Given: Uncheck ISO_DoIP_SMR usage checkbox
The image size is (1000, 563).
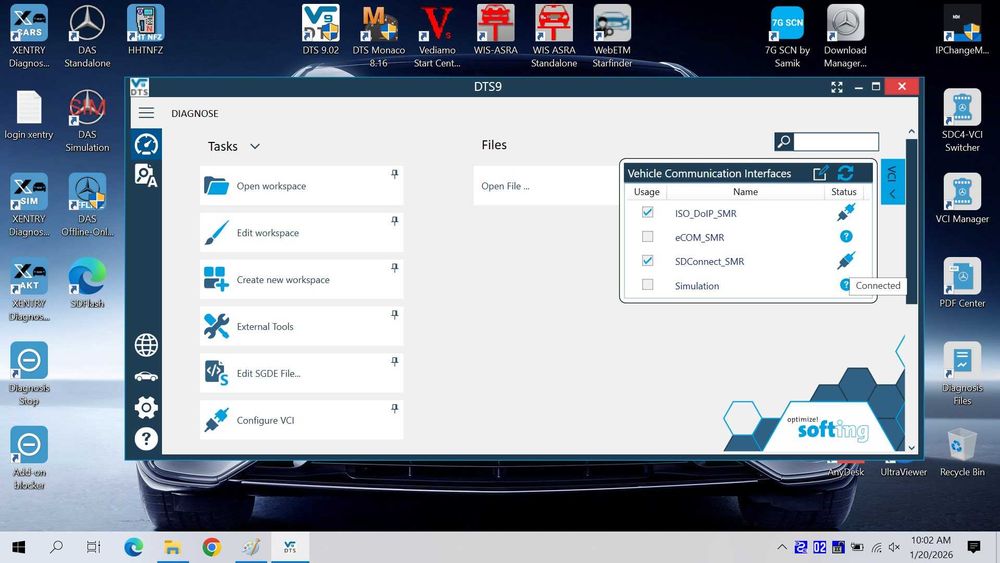Looking at the screenshot, I should pos(647,212).
